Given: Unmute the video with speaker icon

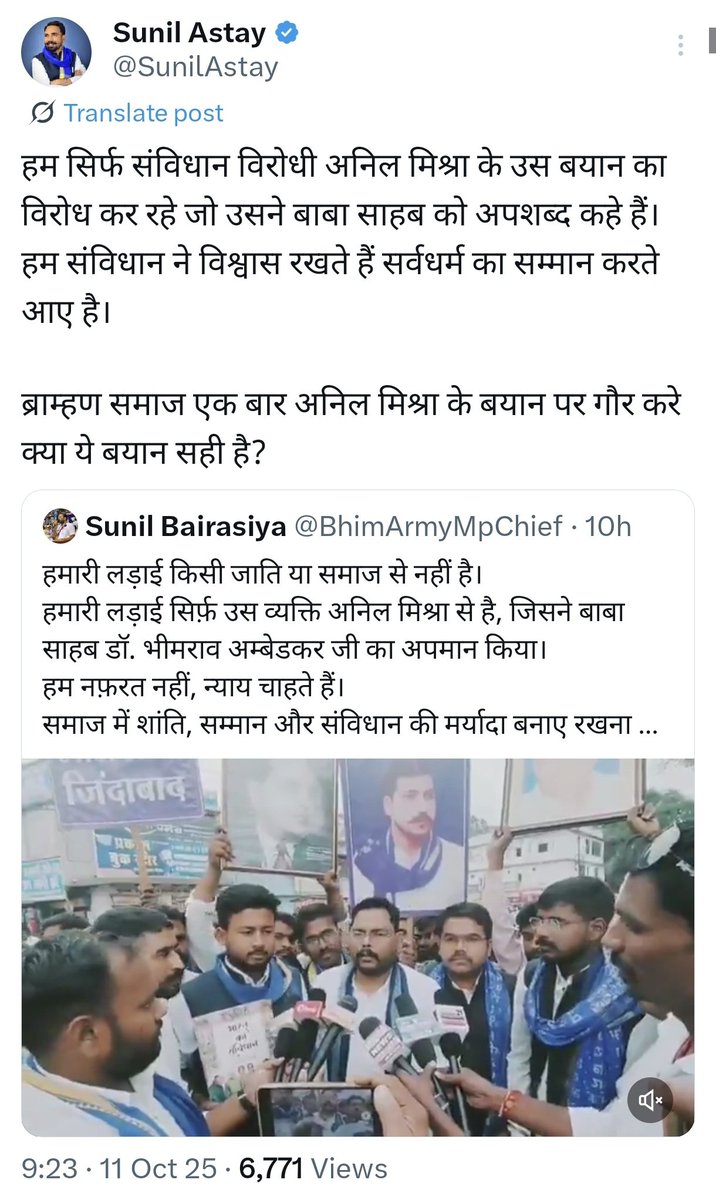Looking at the screenshot, I should [x=652, y=1101].
